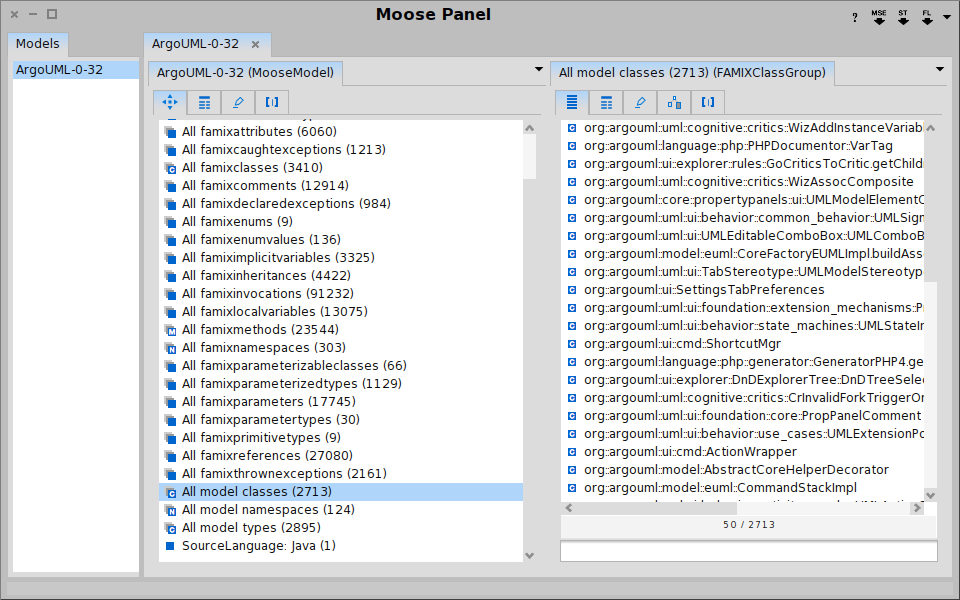Open the MSE import menu button
This screenshot has height=600, width=960.
(x=879, y=17)
